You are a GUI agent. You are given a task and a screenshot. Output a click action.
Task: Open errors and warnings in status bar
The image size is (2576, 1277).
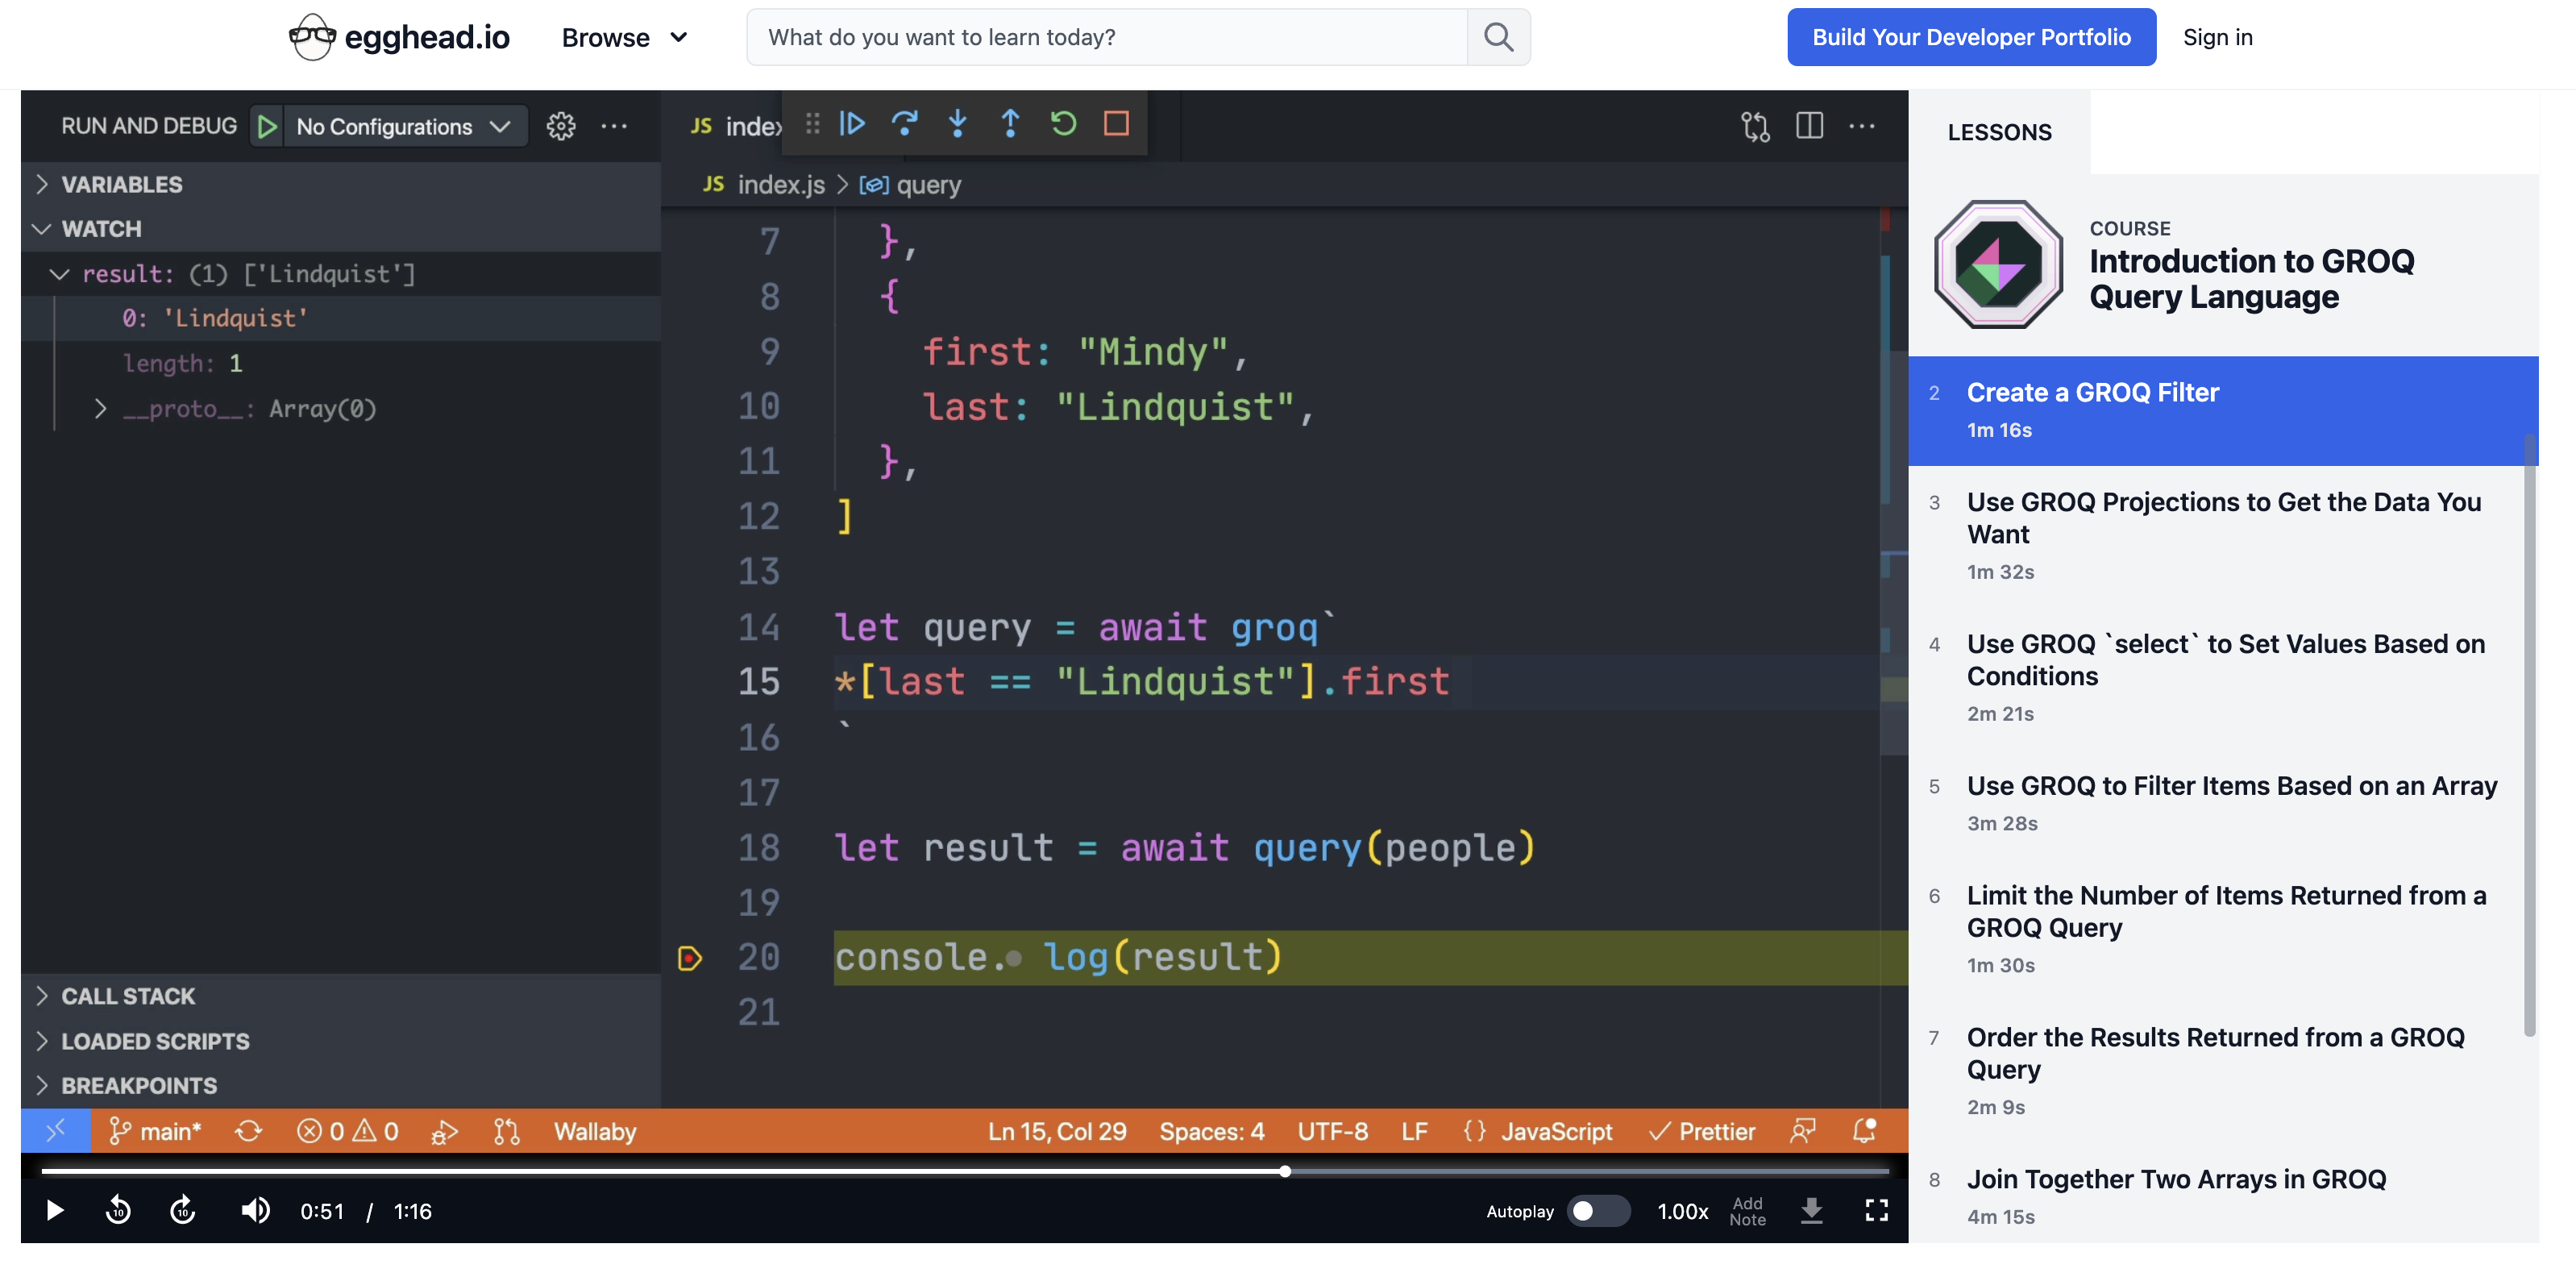click(x=347, y=1131)
